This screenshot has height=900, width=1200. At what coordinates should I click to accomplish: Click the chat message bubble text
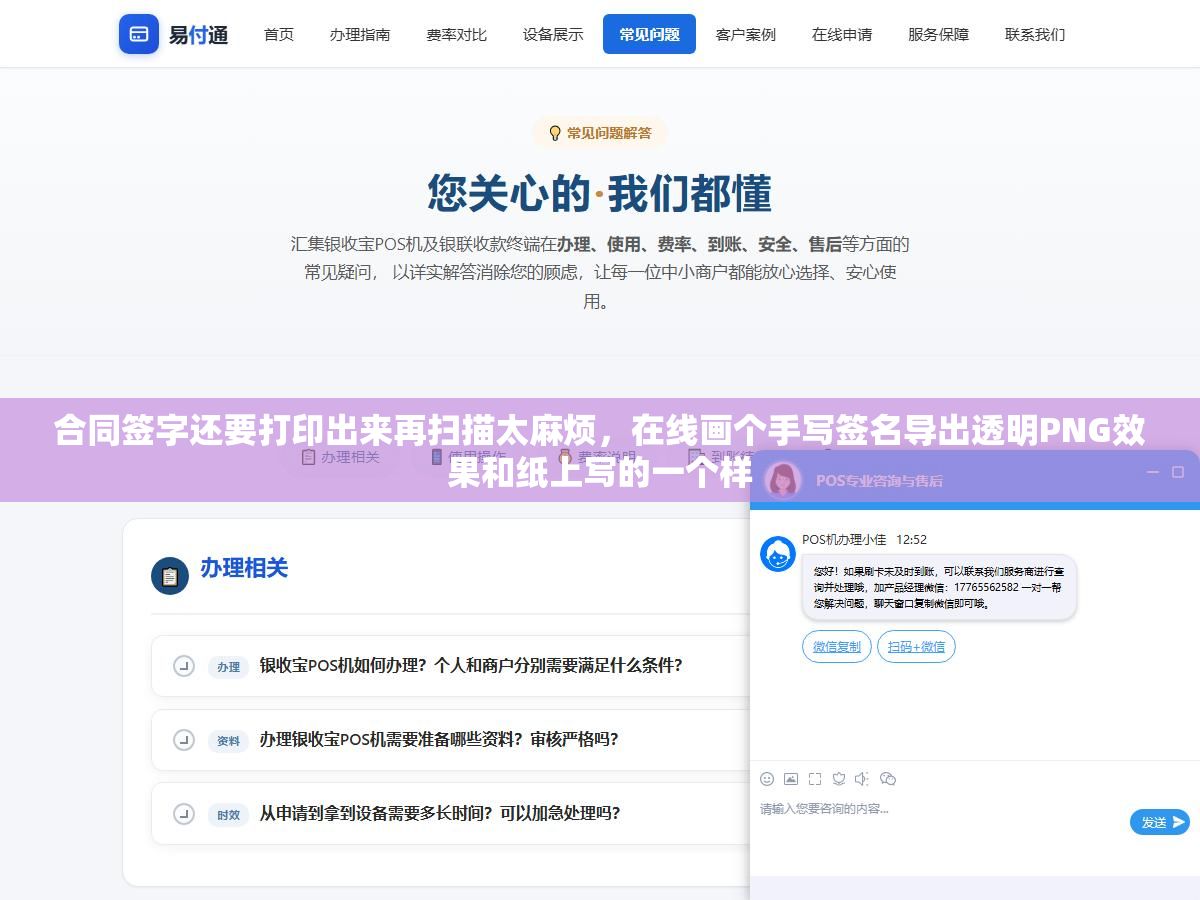pos(939,588)
